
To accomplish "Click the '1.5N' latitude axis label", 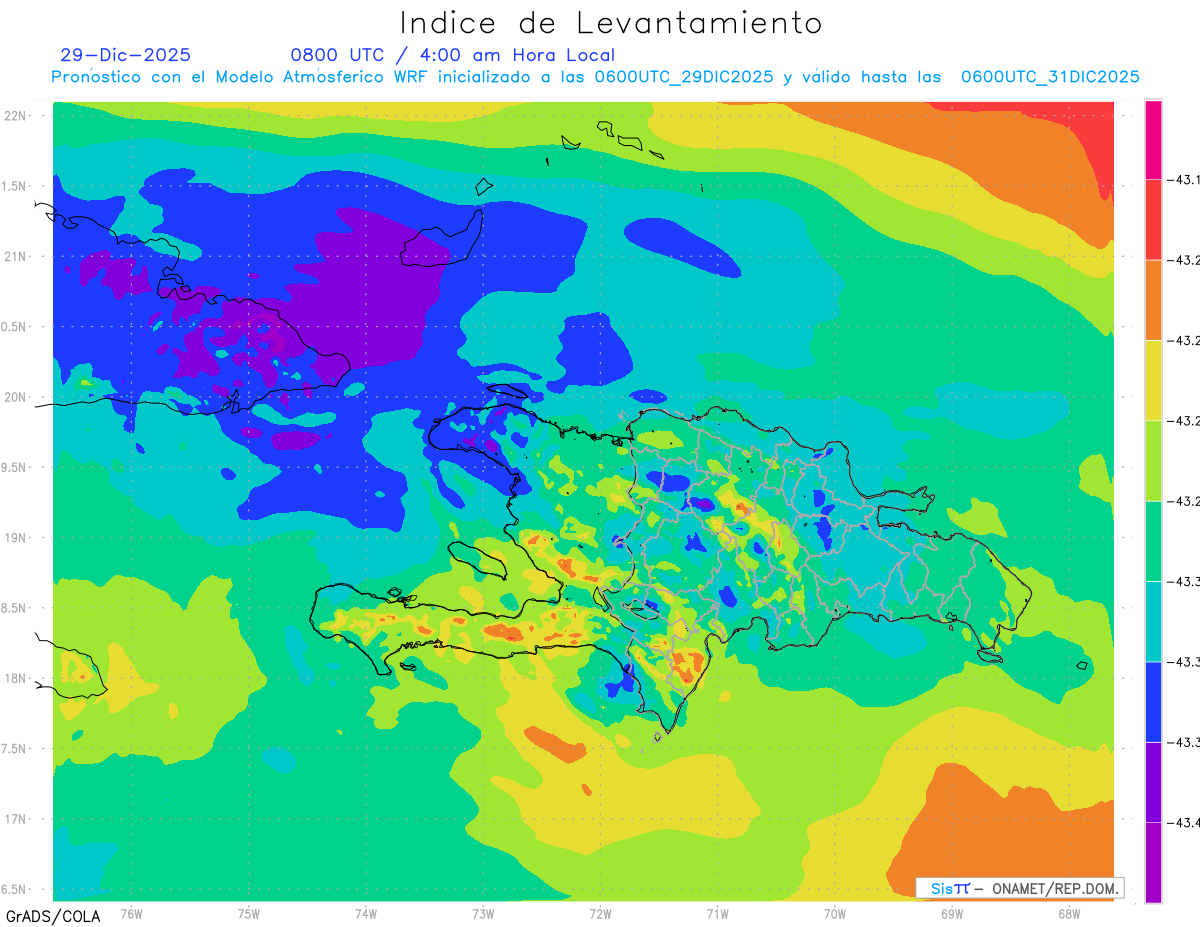I will click(x=15, y=186).
